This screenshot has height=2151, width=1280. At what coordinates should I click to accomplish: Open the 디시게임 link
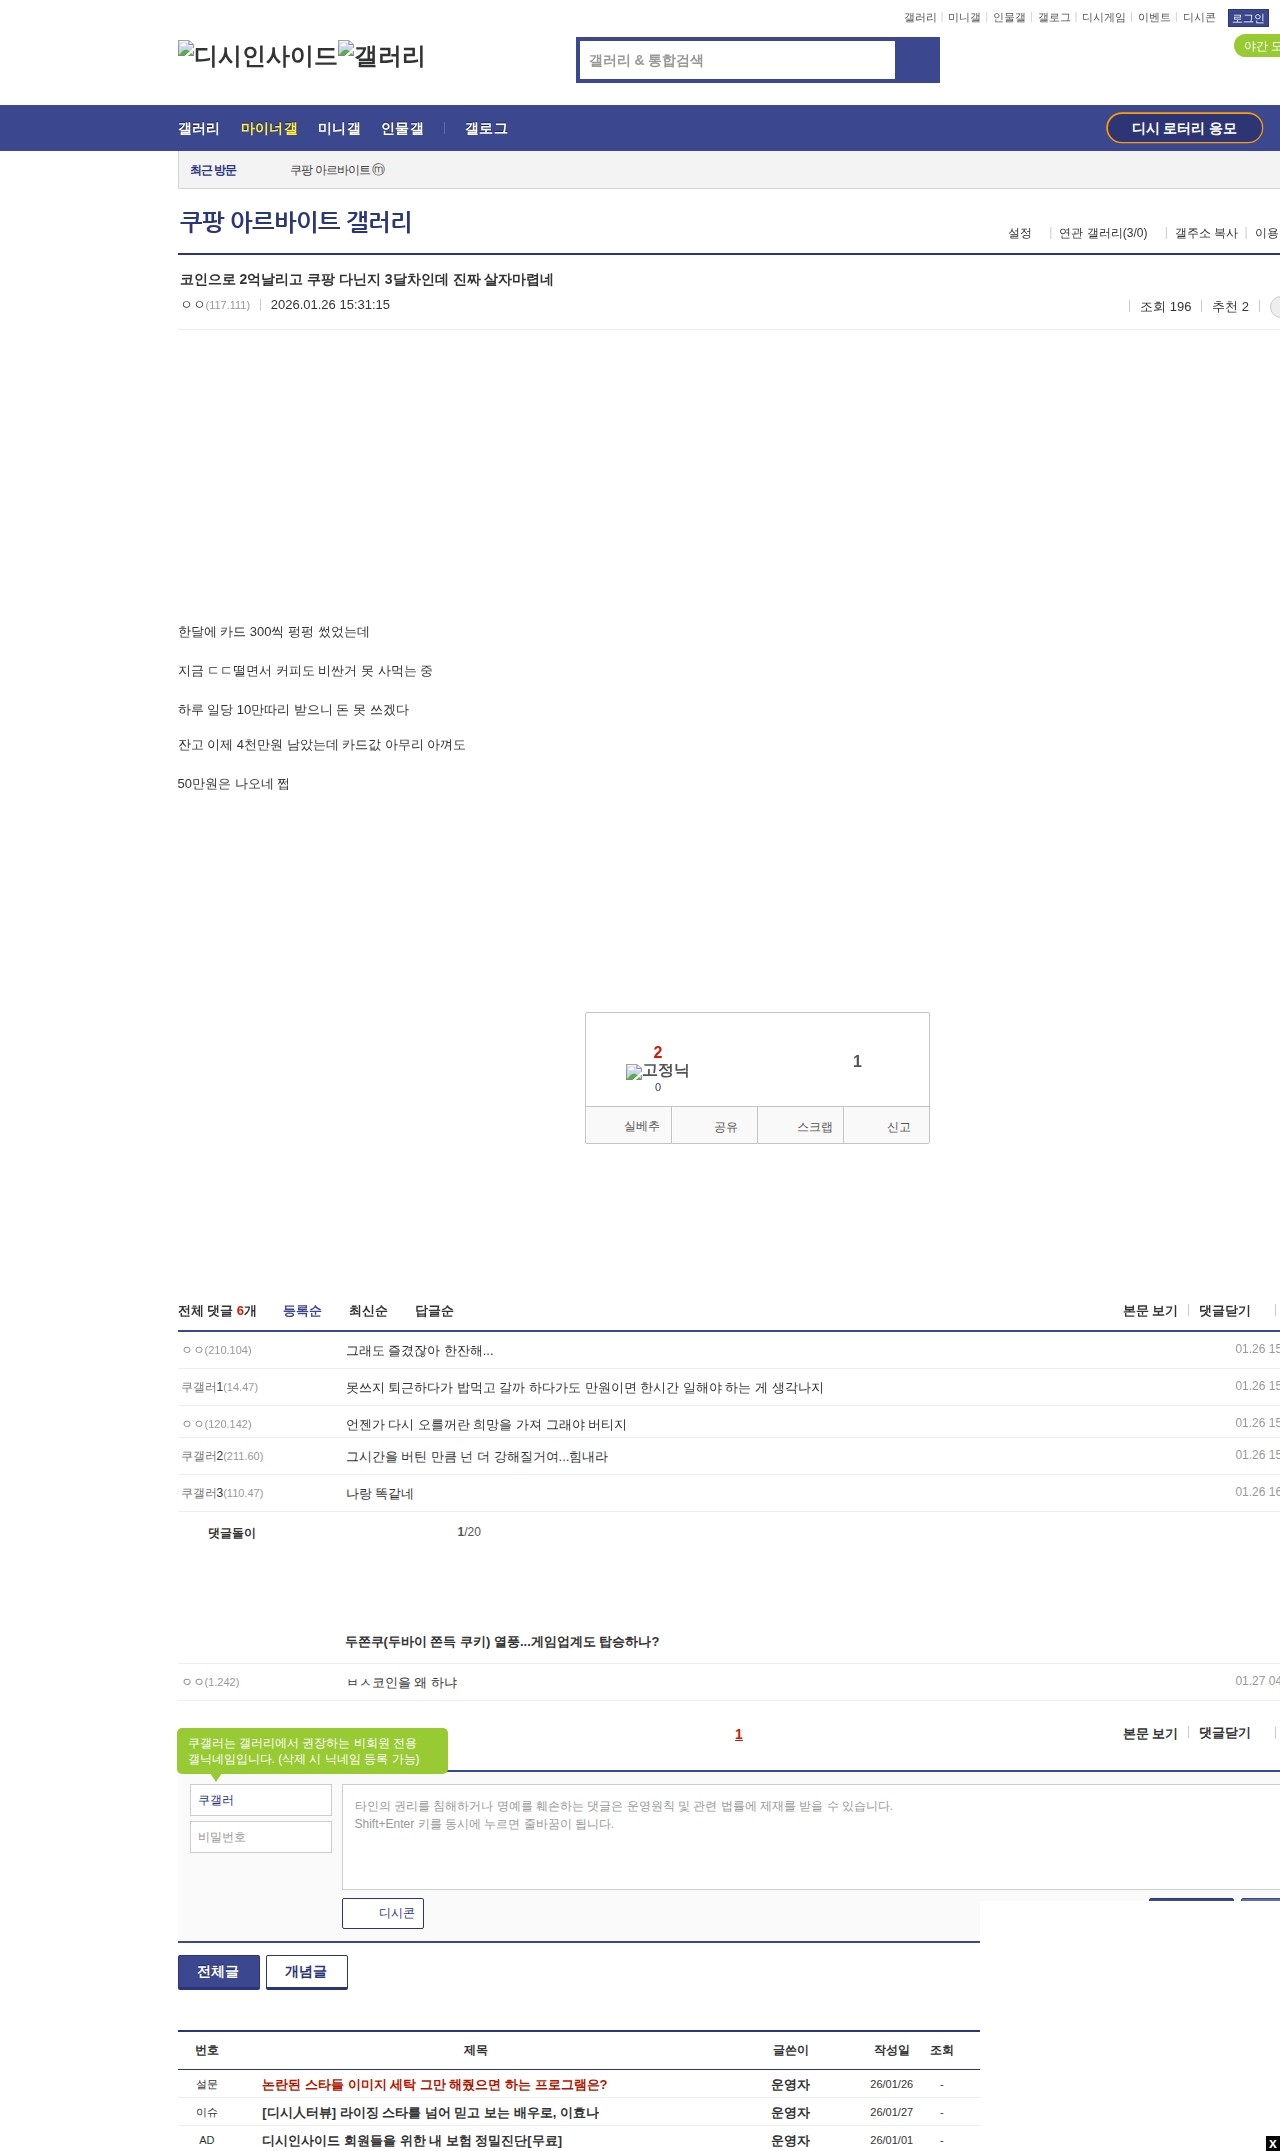click(x=1104, y=18)
